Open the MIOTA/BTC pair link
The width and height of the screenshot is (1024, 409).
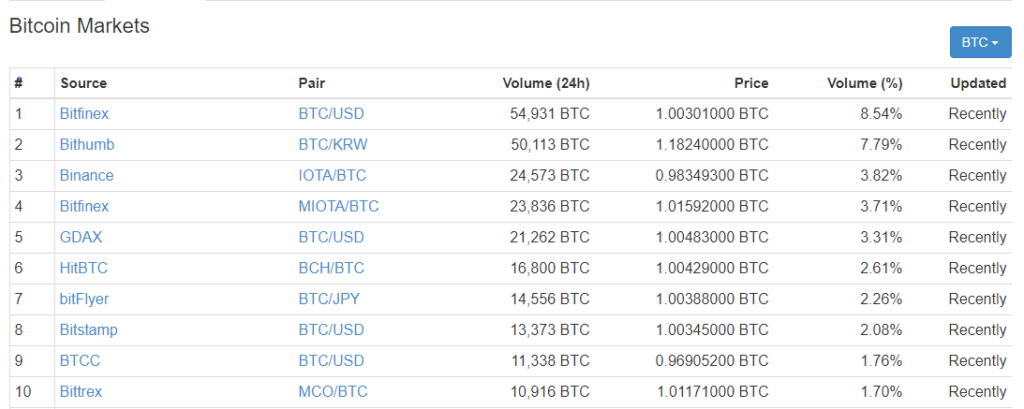click(x=338, y=206)
